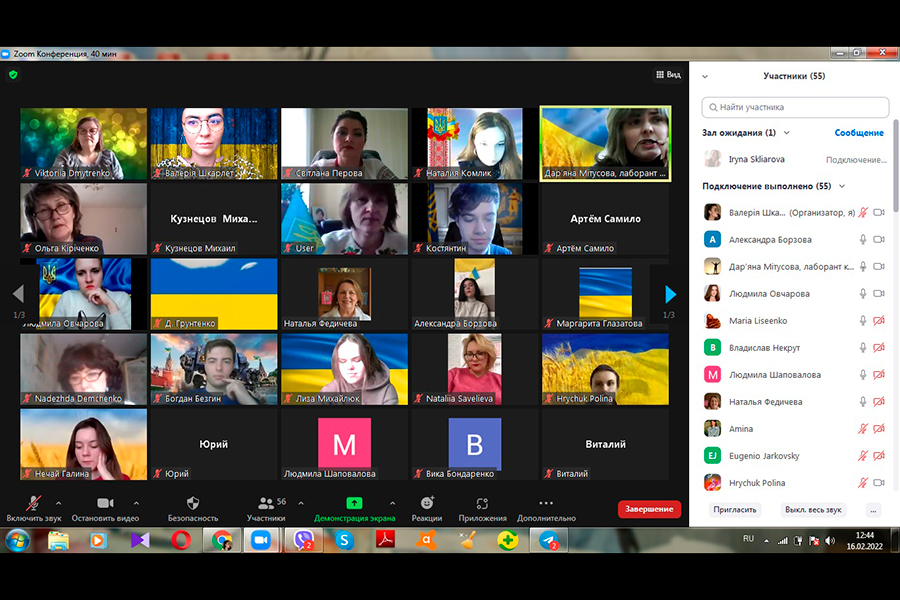Collapse the Зал ожидания waiting room section
The width and height of the screenshot is (900, 600).
(x=787, y=133)
